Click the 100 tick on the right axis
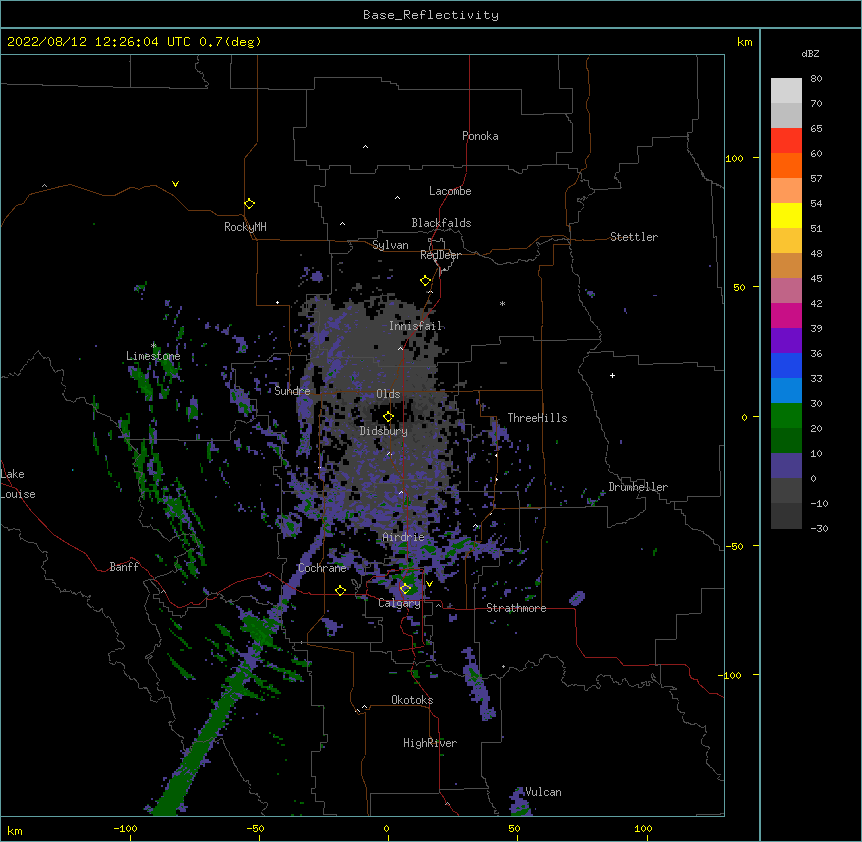Image resolution: width=862 pixels, height=842 pixels. [x=734, y=158]
